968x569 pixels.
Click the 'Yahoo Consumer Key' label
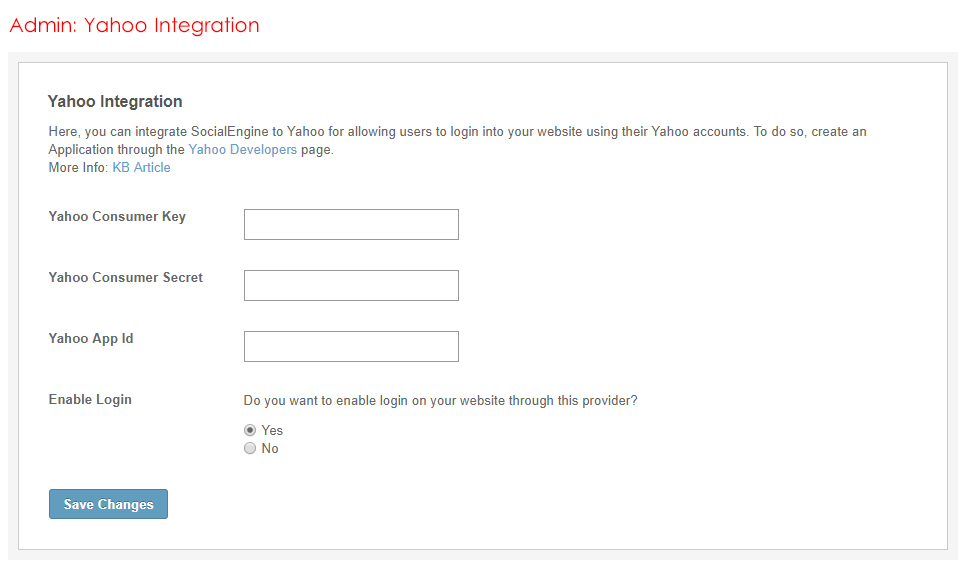(117, 217)
